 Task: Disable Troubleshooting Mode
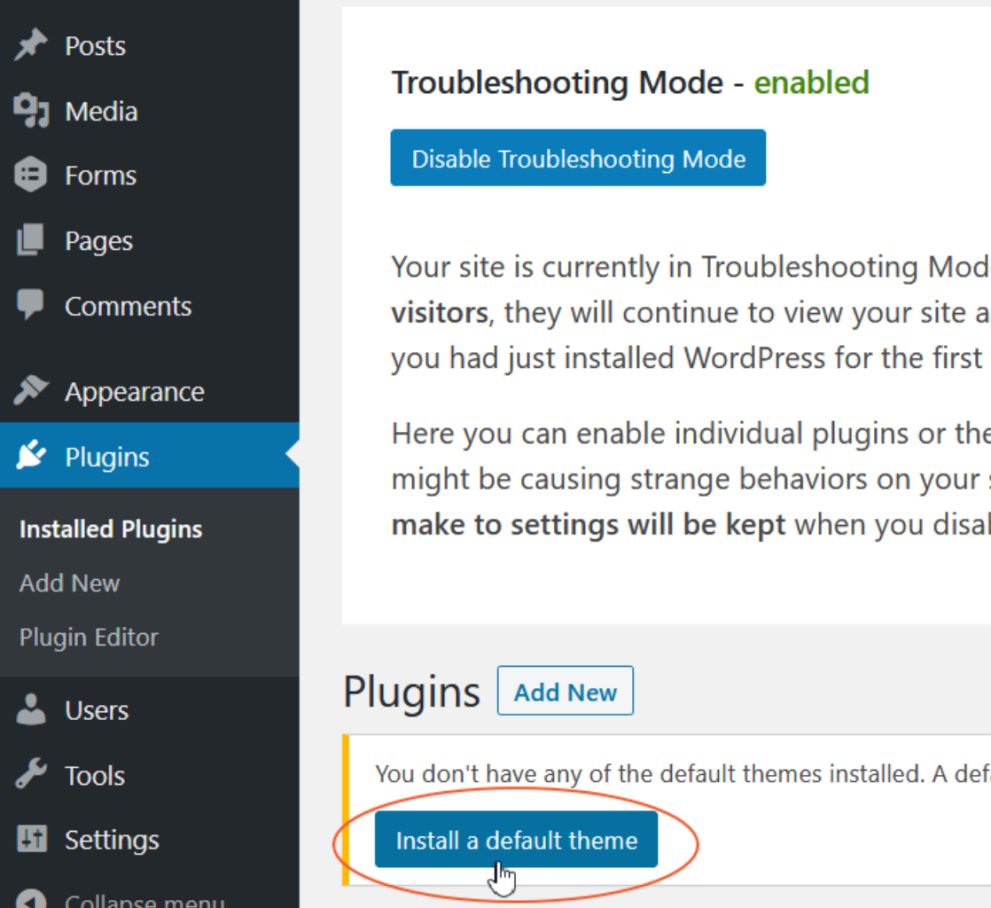578,158
